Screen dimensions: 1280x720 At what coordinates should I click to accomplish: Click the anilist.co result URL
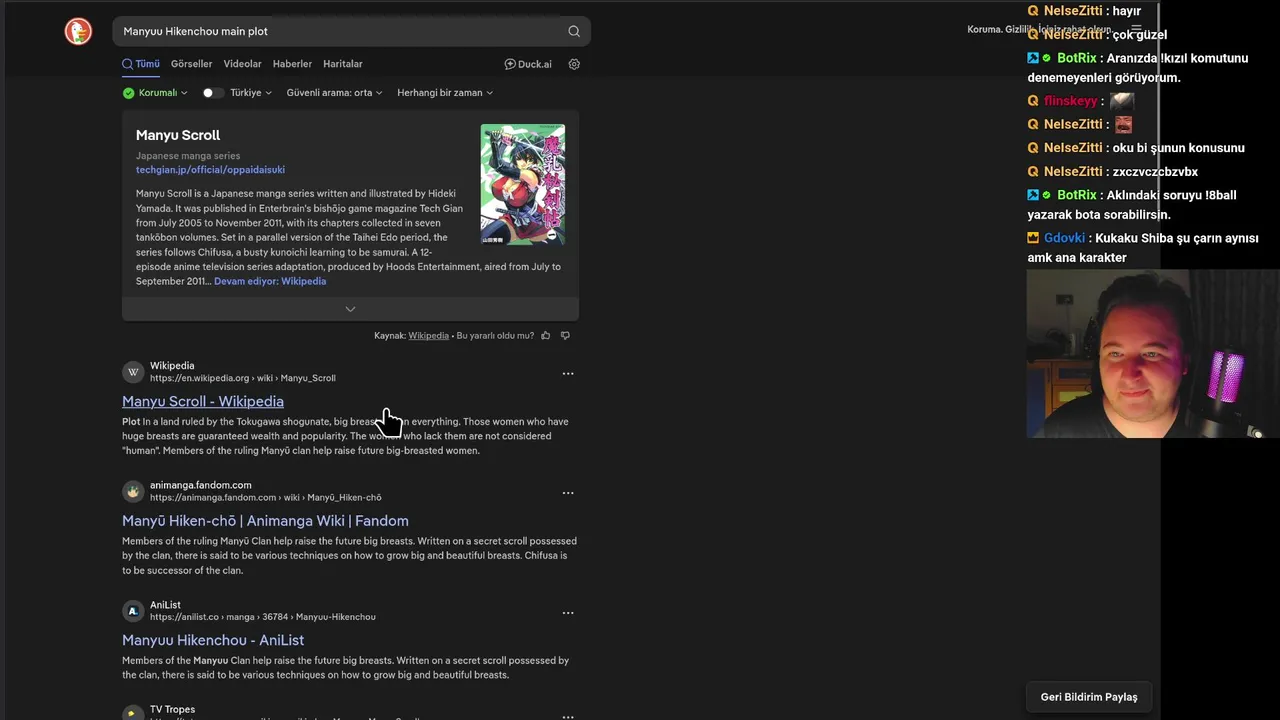[x=263, y=617]
